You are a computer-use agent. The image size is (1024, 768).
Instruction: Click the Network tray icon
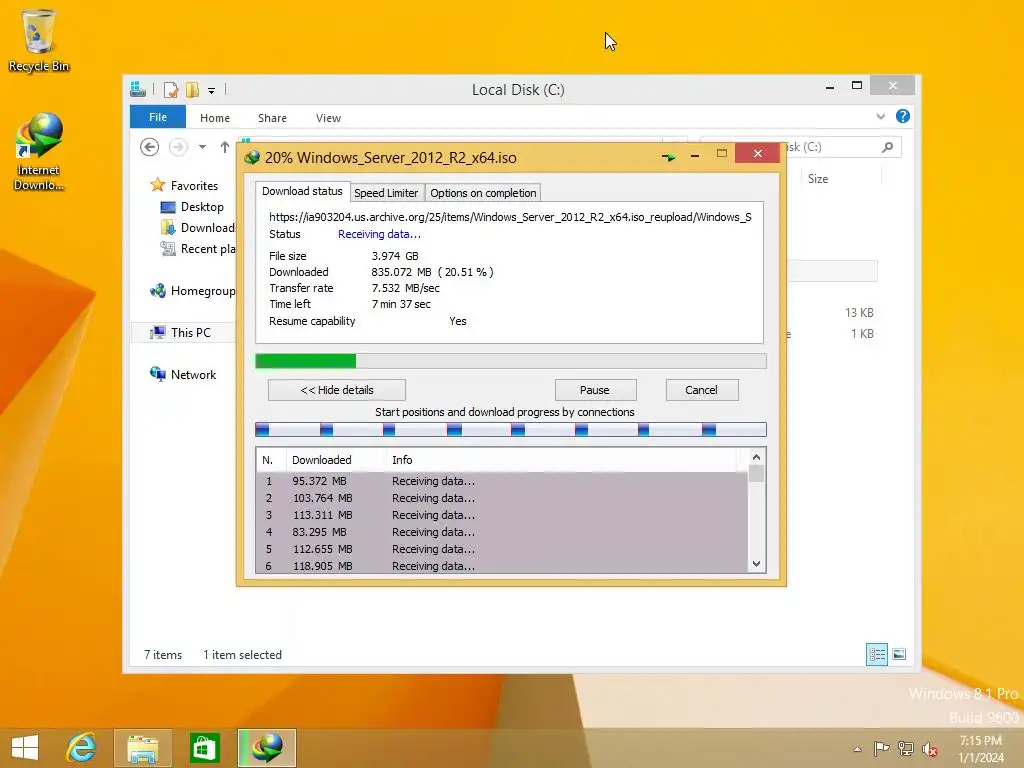[905, 748]
